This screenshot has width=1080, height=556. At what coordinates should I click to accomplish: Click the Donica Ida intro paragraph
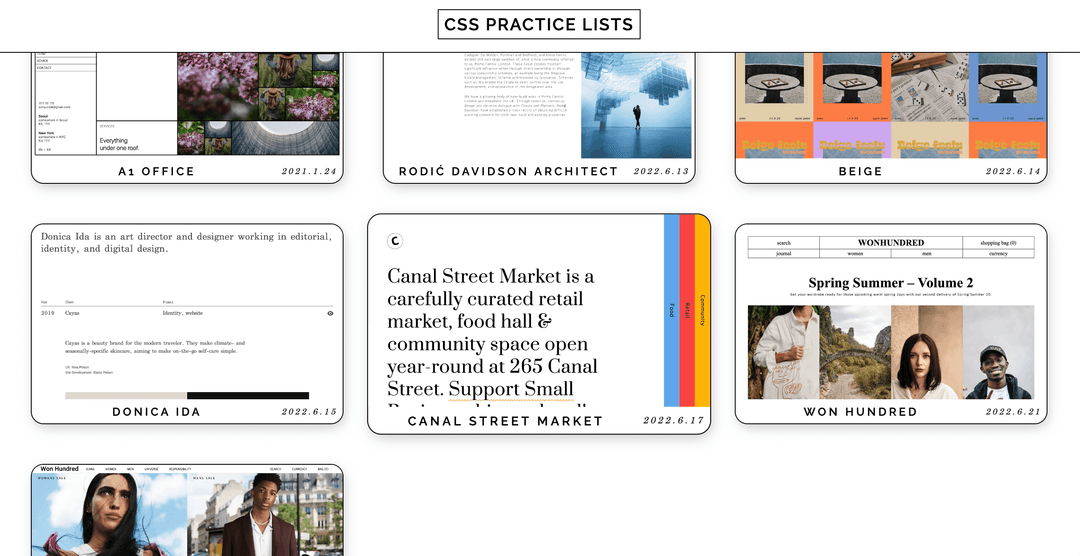(187, 243)
